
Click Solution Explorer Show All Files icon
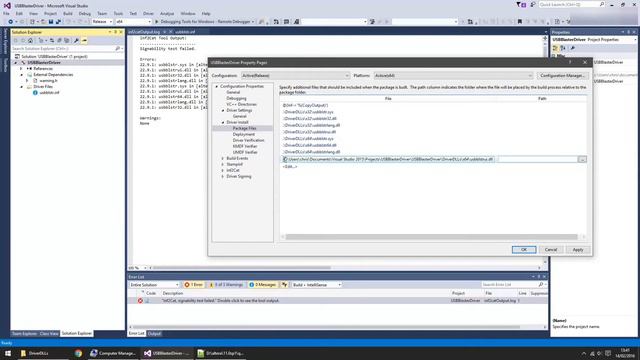pos(67,40)
